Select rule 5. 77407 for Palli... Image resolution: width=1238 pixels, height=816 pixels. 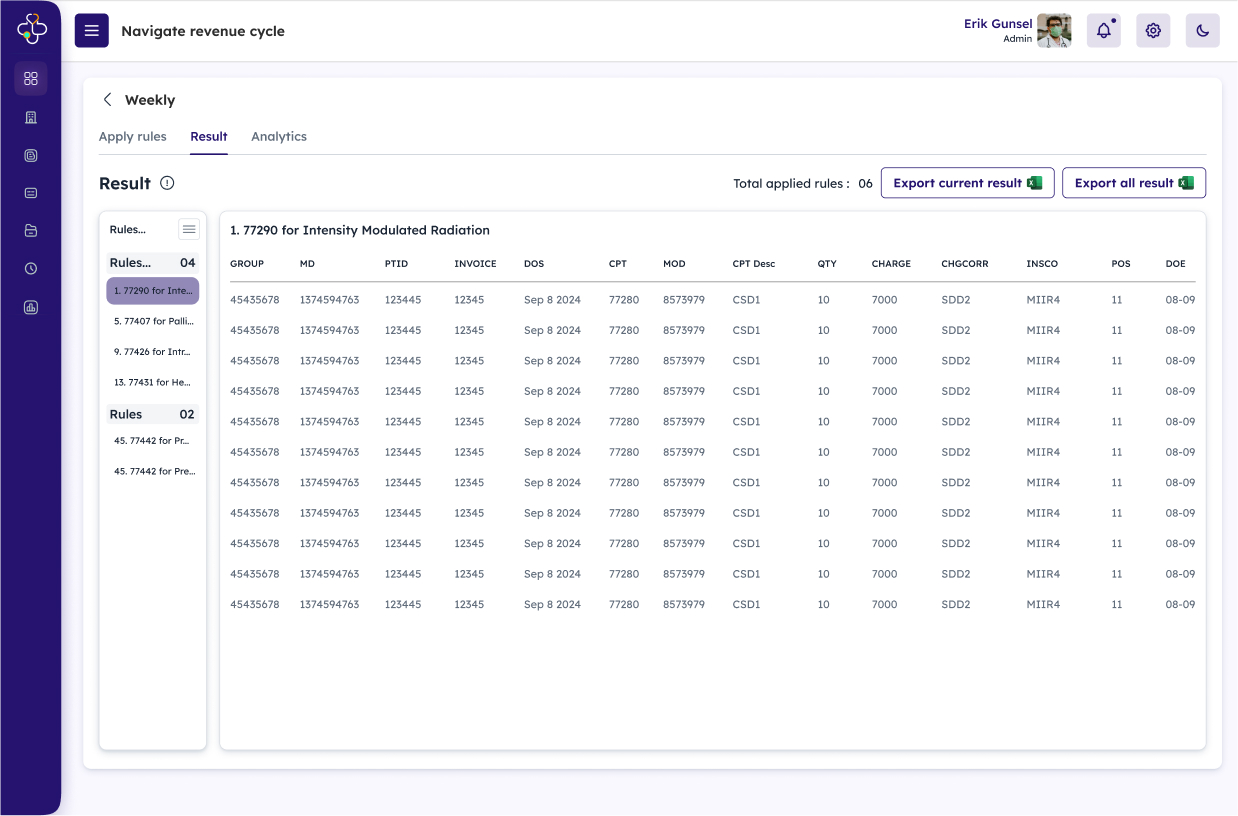tap(153, 322)
